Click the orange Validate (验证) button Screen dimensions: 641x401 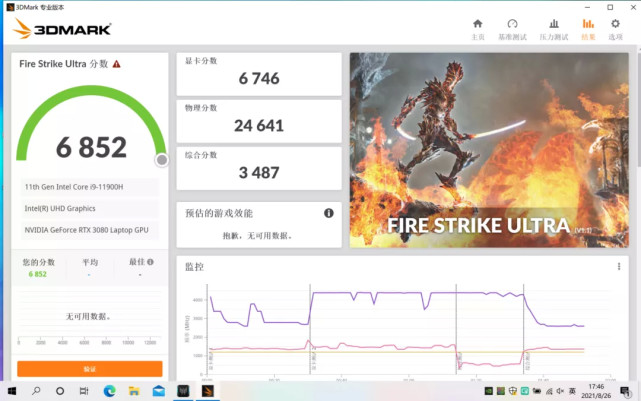click(x=90, y=369)
